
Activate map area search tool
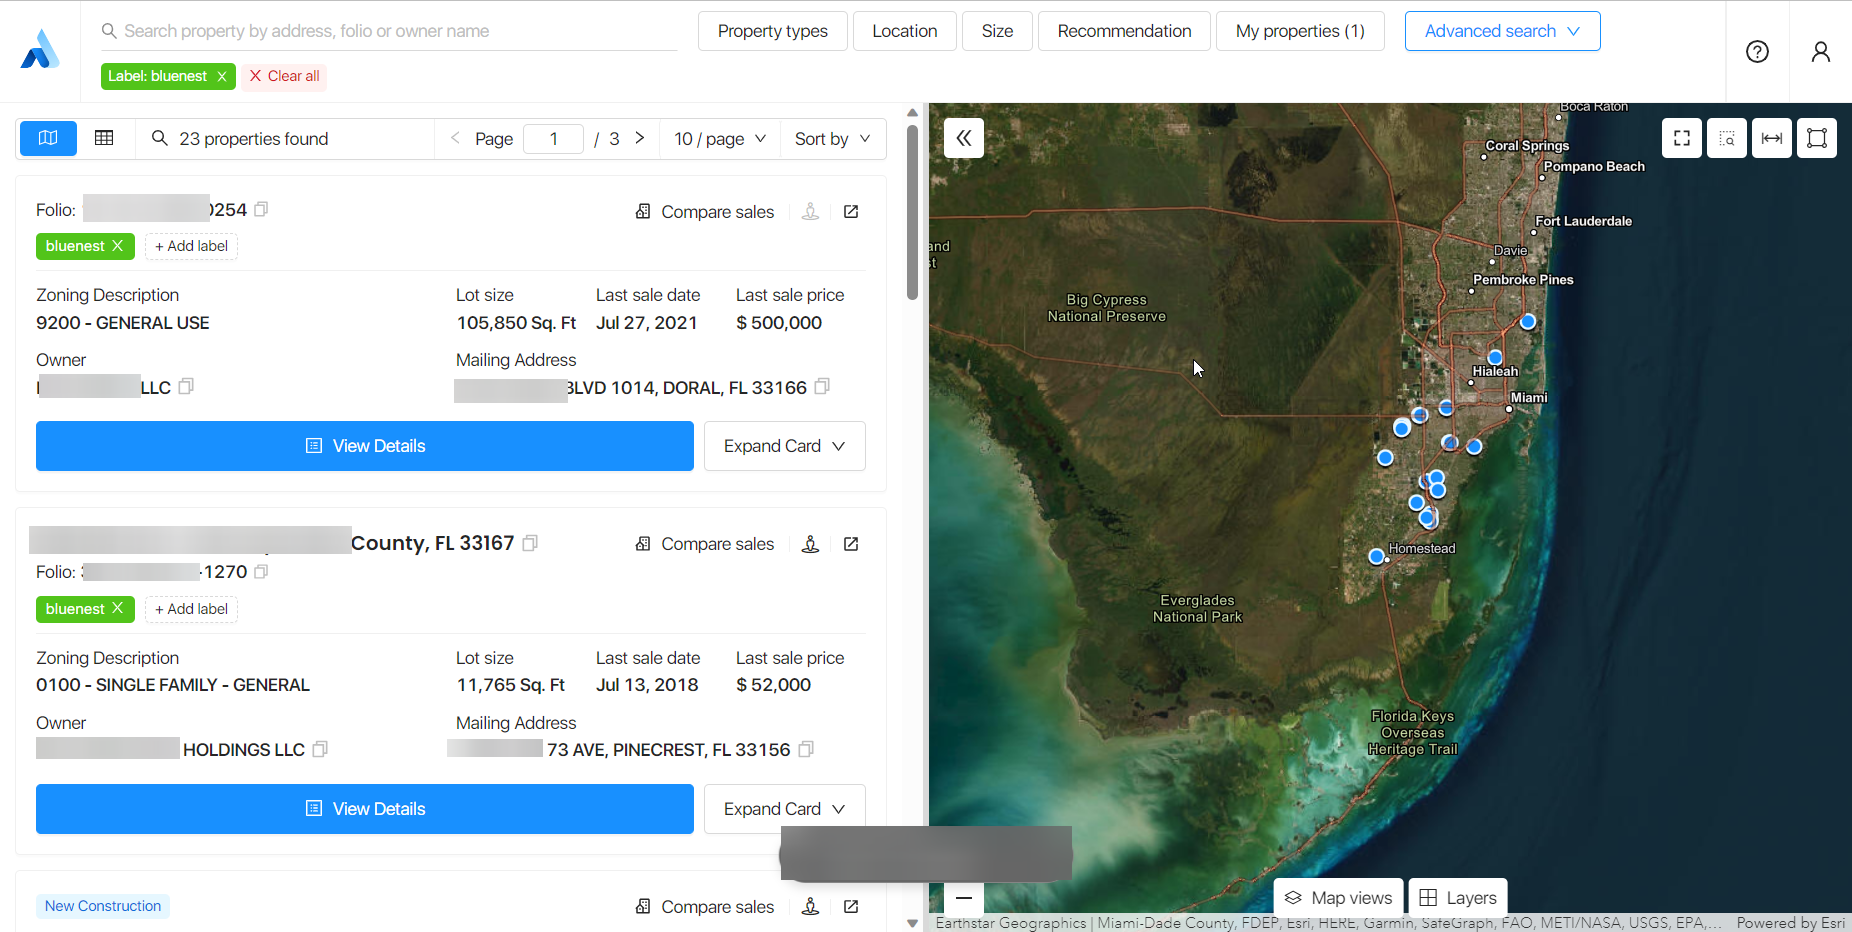pyautogui.click(x=1727, y=138)
